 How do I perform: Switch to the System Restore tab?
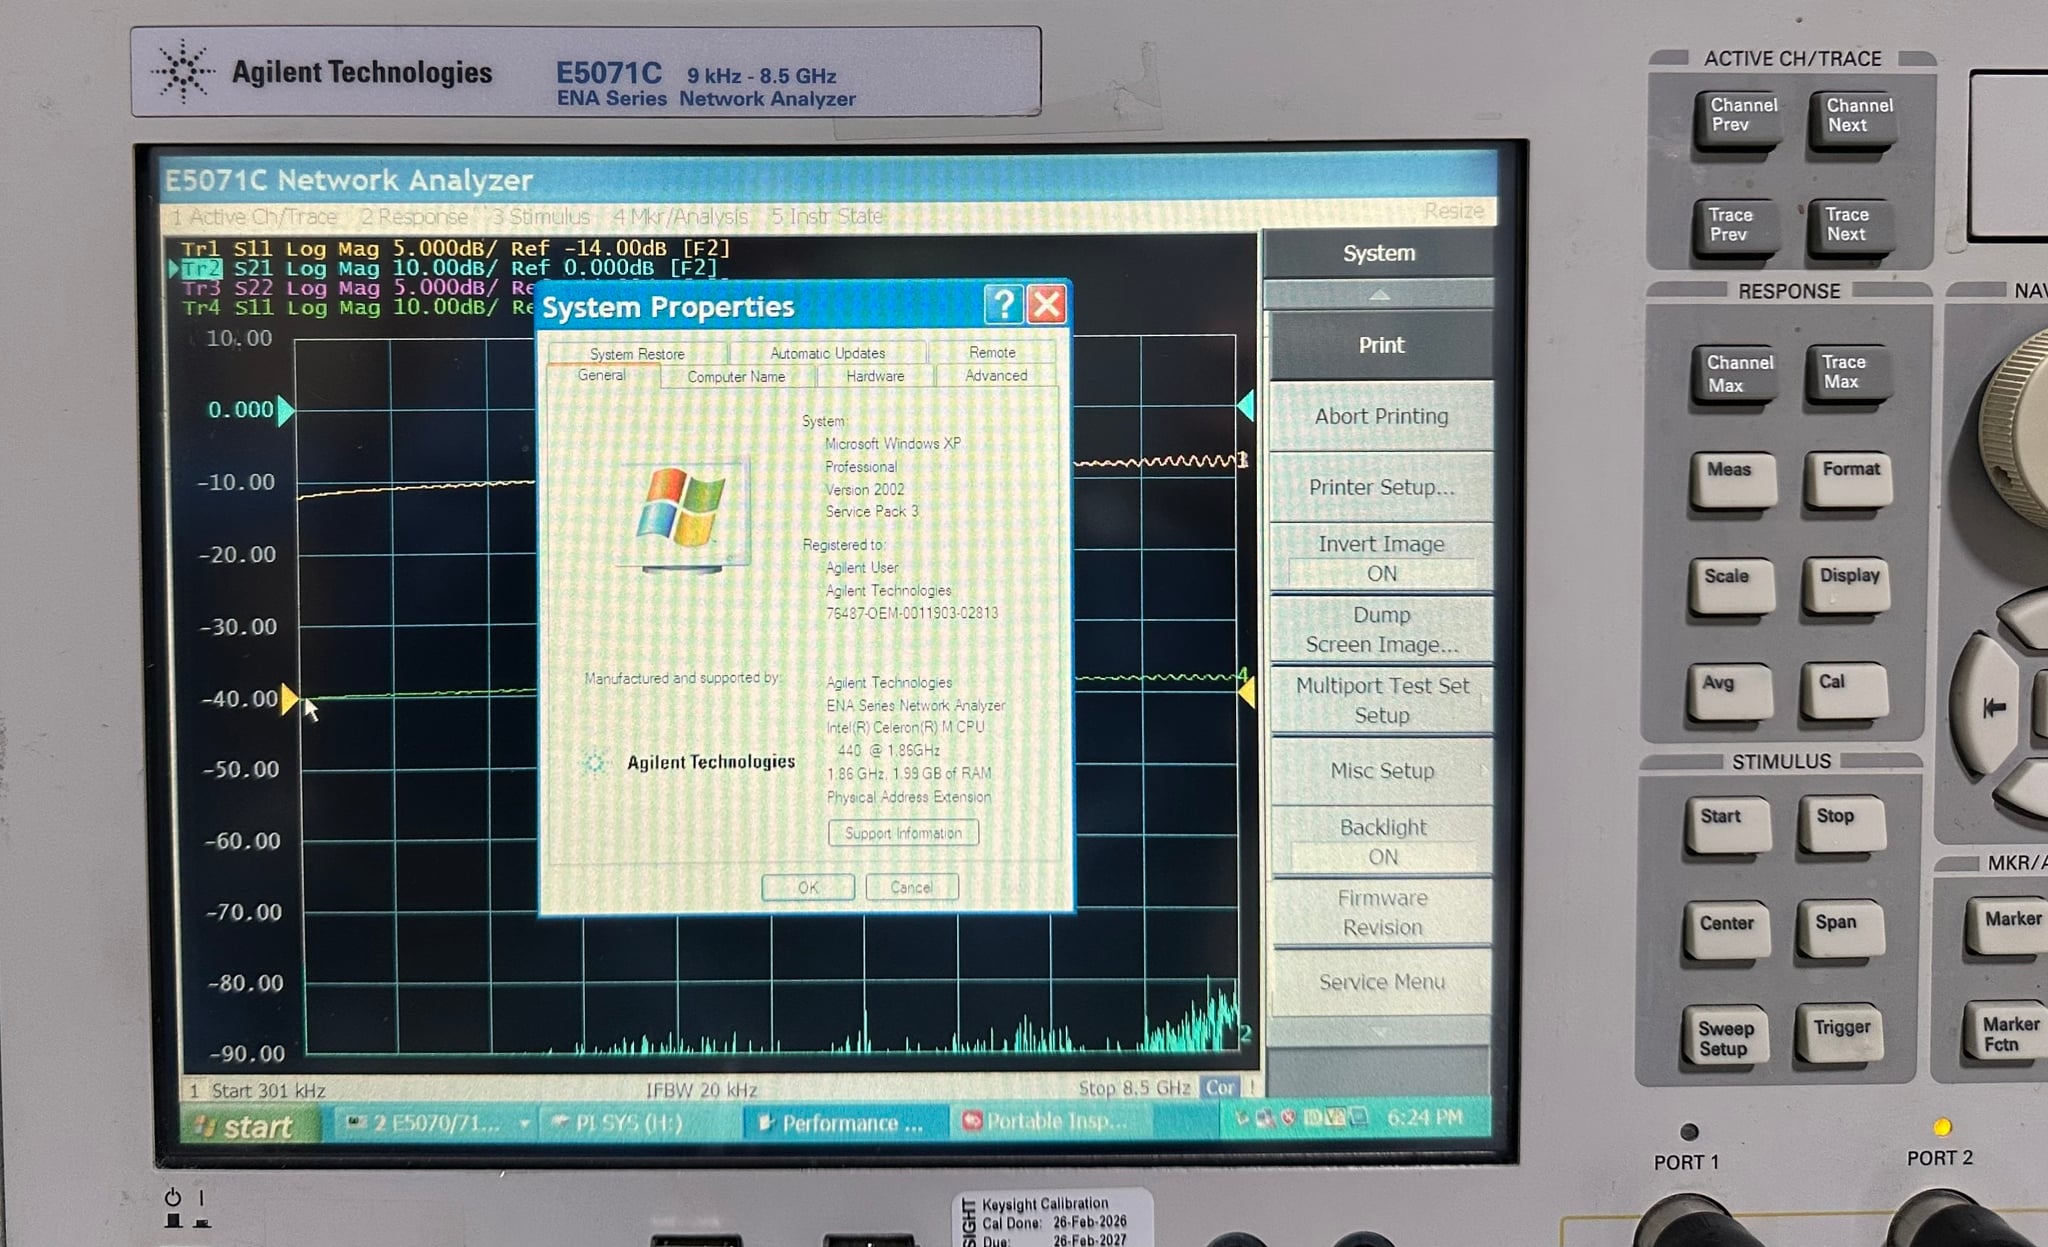pos(637,354)
